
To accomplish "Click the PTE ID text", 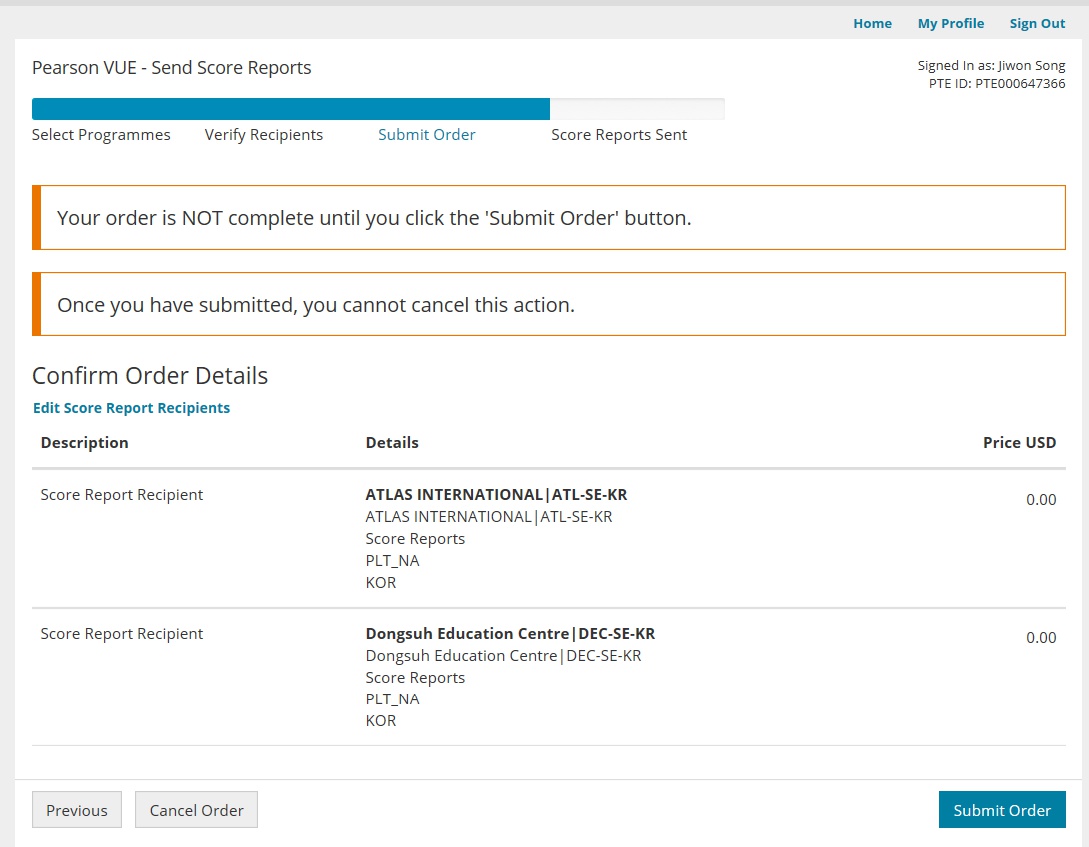I will click(x=996, y=84).
